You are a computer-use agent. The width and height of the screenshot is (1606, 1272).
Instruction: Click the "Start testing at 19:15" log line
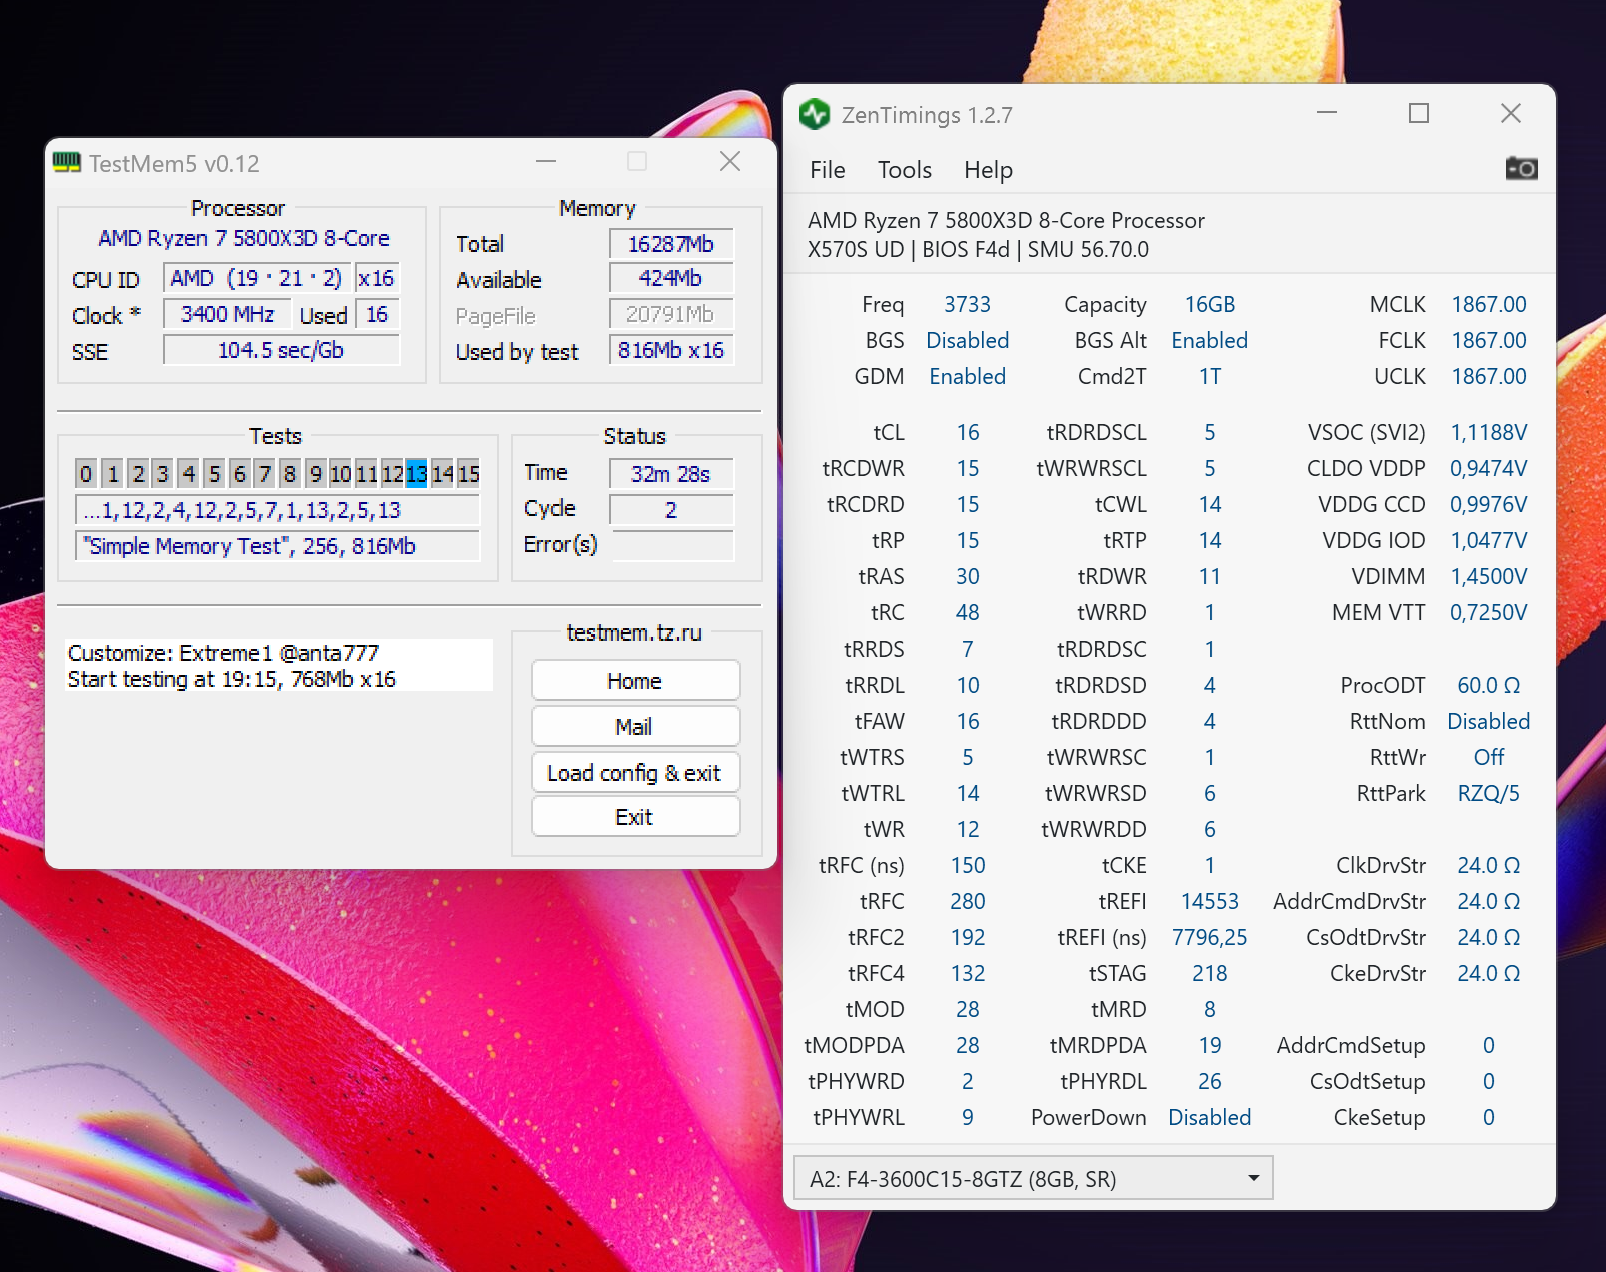(231, 679)
